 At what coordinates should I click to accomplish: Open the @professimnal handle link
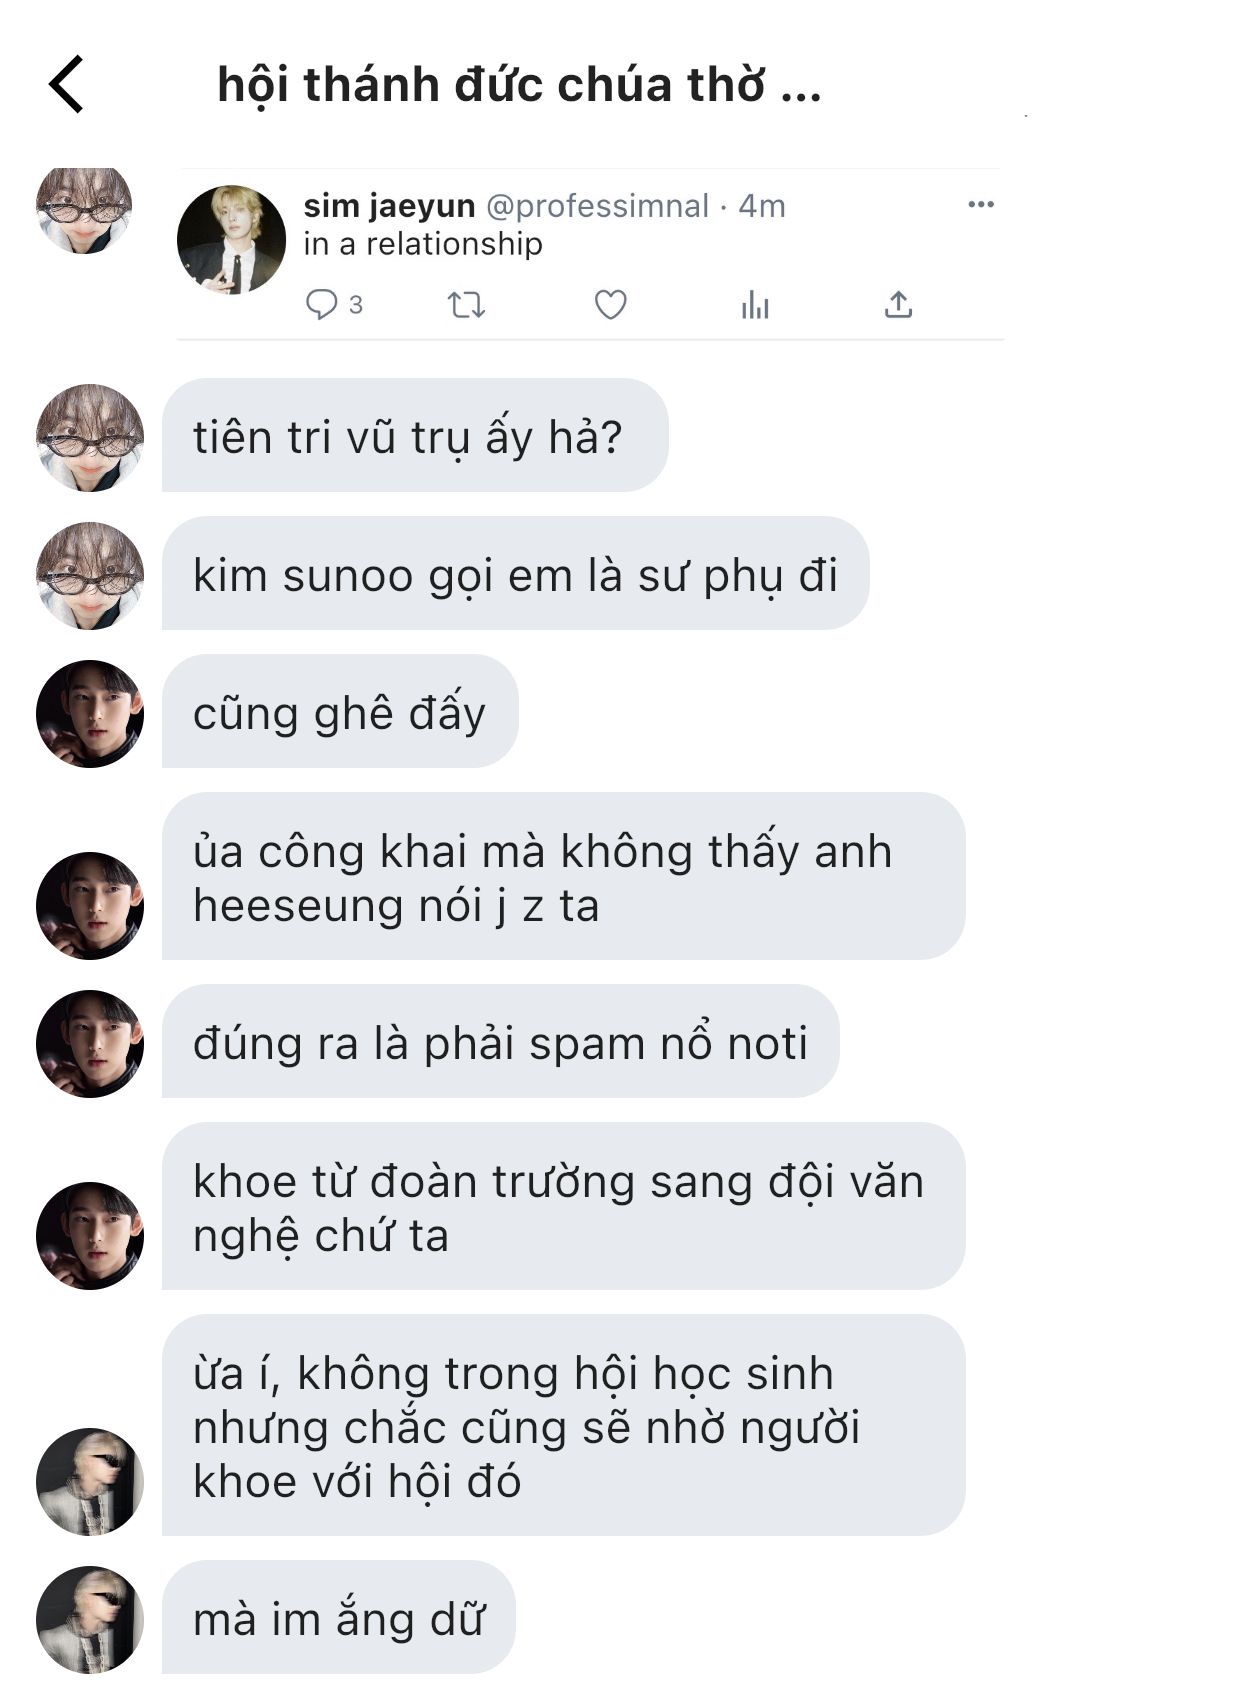(x=597, y=206)
